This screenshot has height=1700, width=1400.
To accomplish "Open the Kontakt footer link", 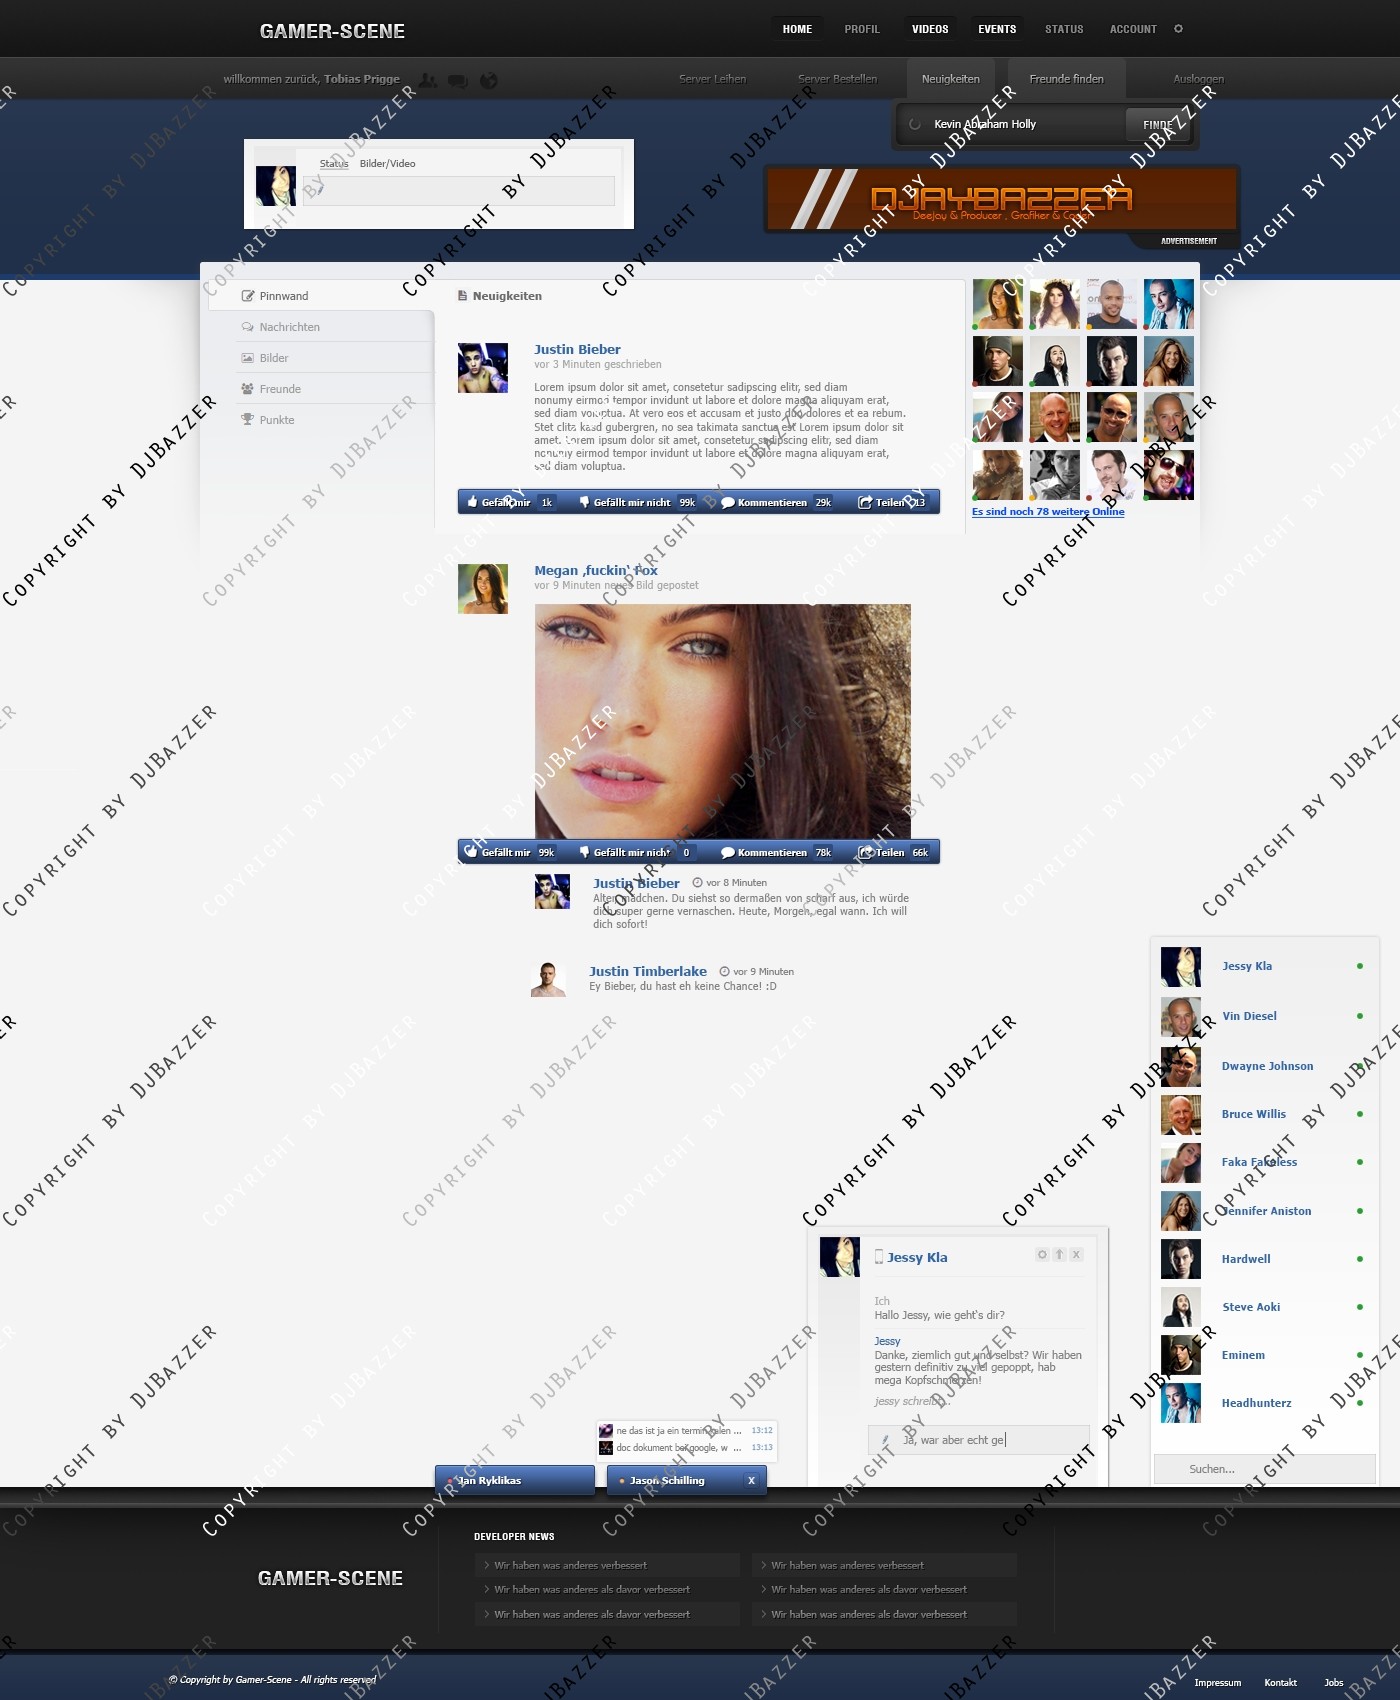I will click(1280, 1683).
